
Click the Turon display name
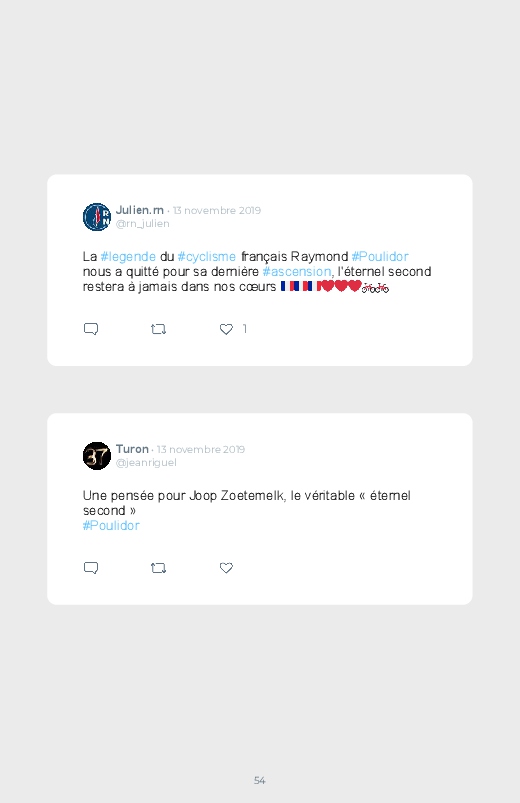132,449
